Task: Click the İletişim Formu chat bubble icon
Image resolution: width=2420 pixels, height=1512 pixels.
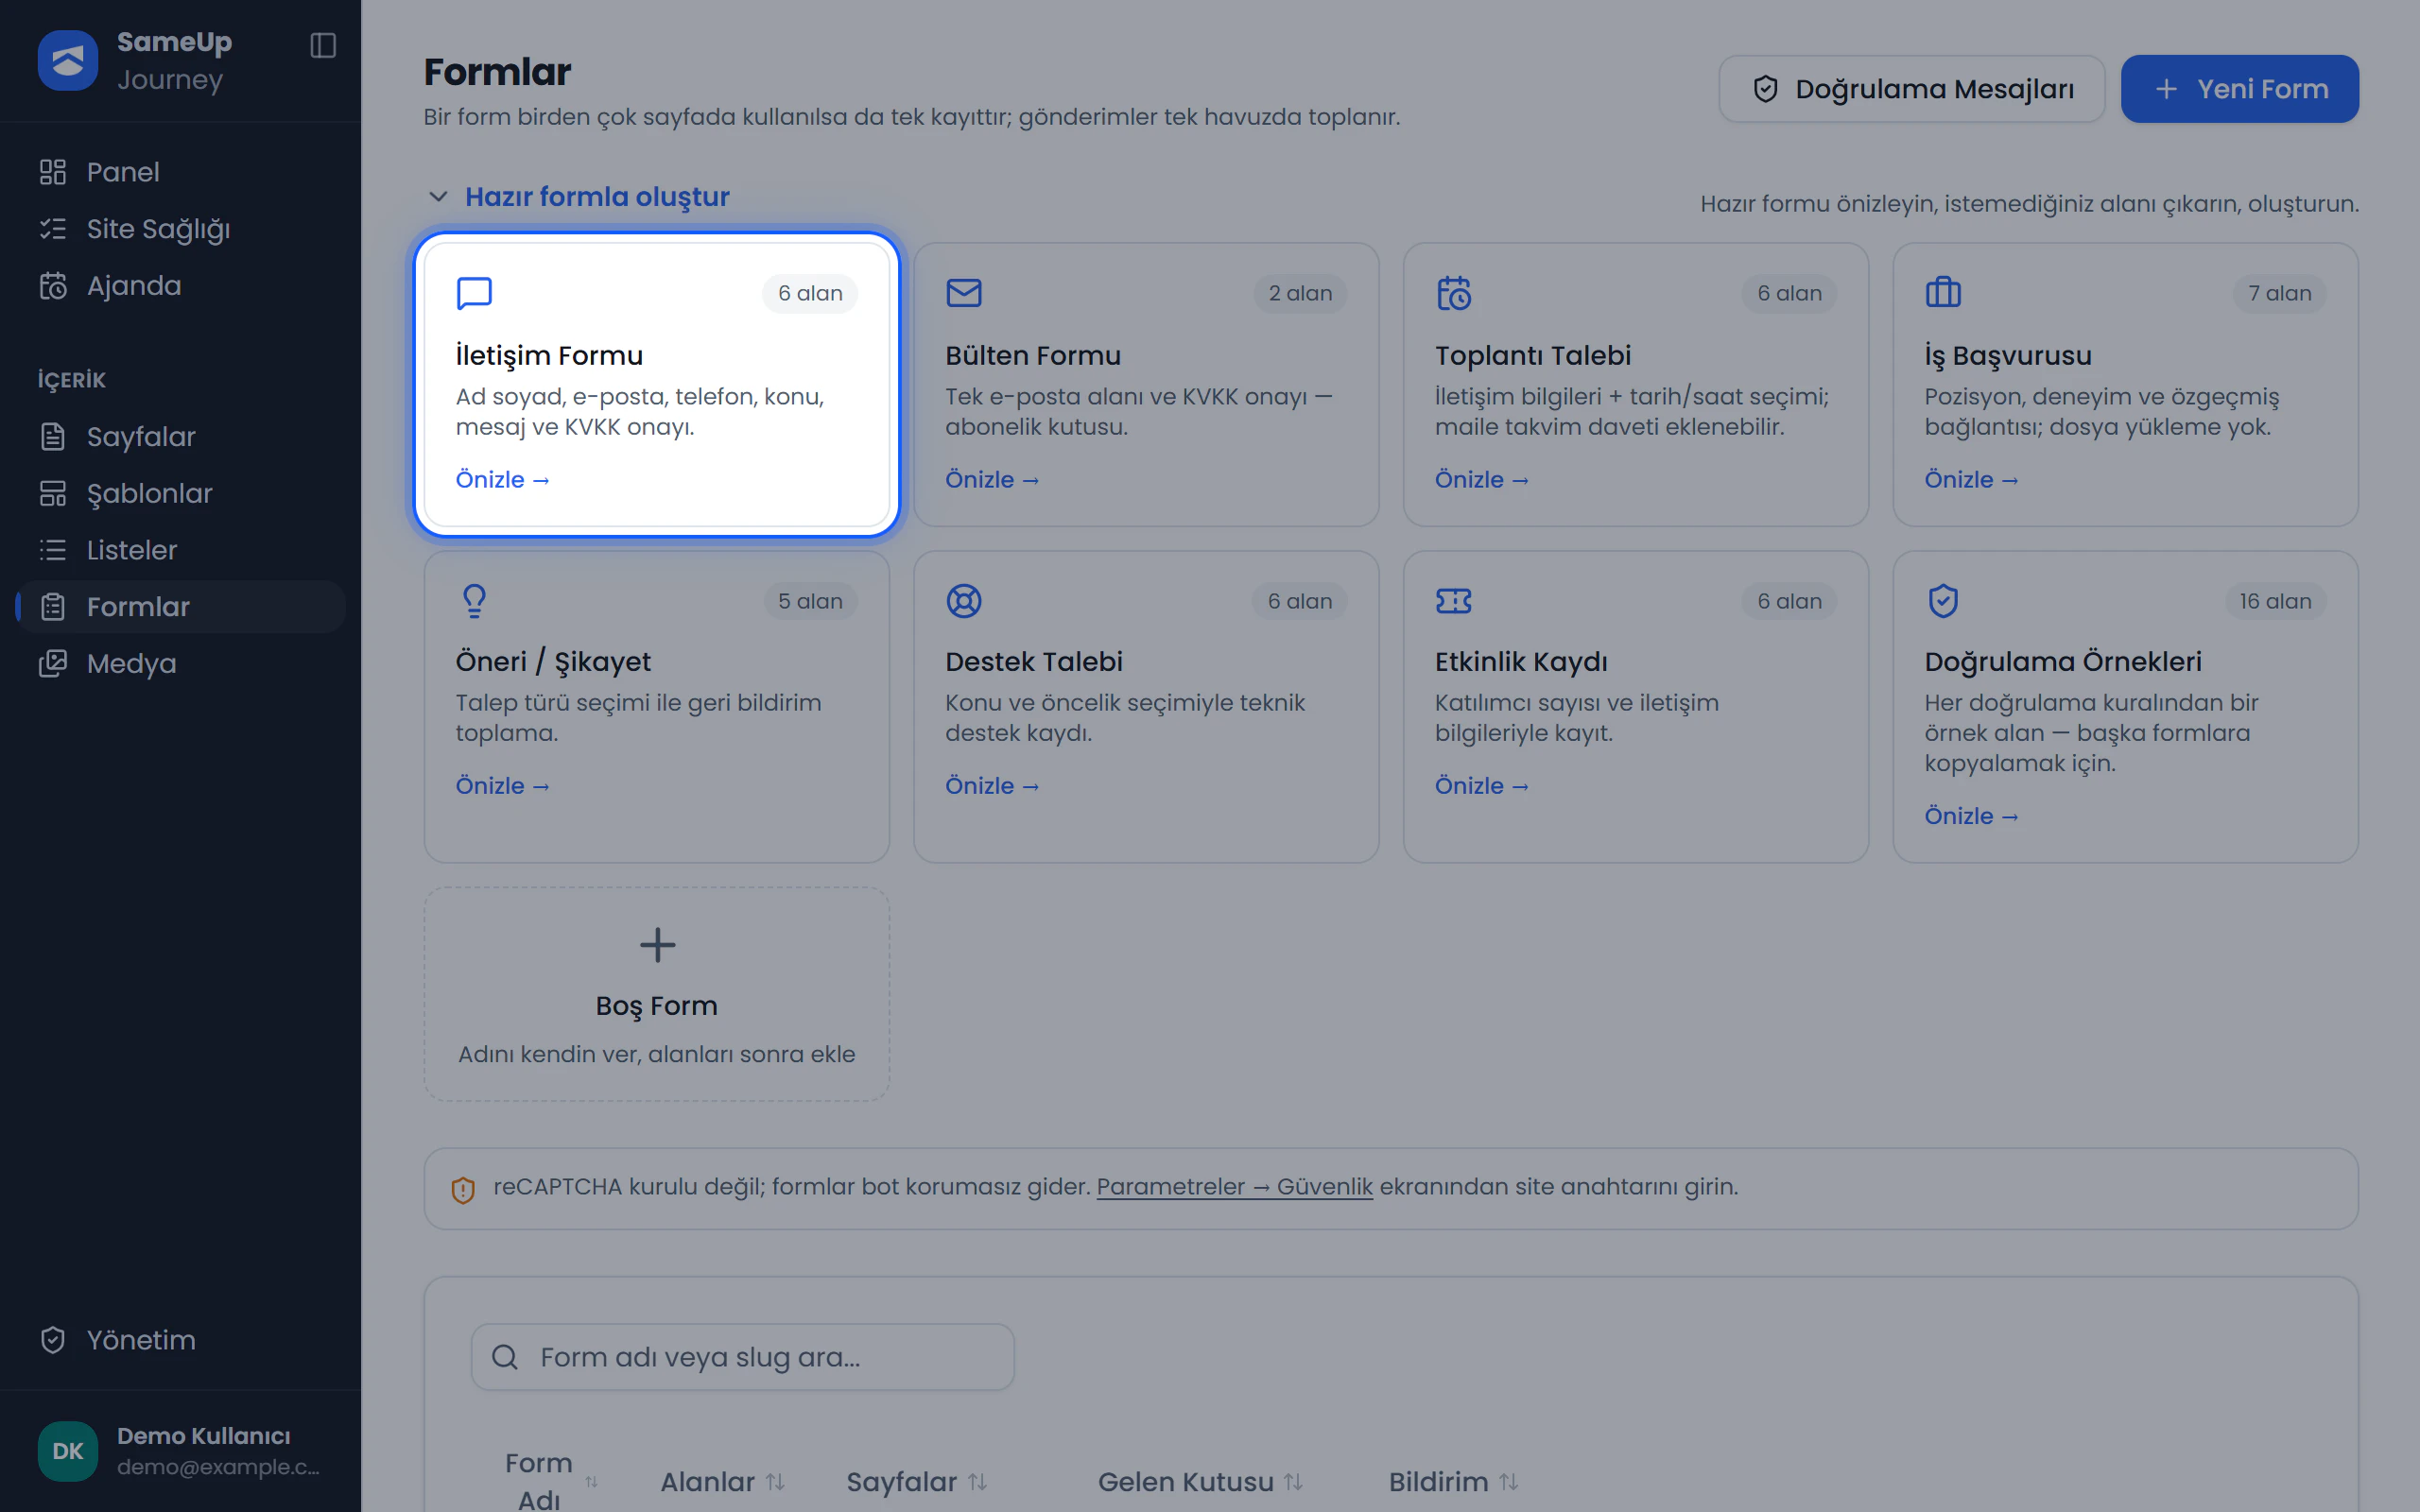Action: click(474, 293)
